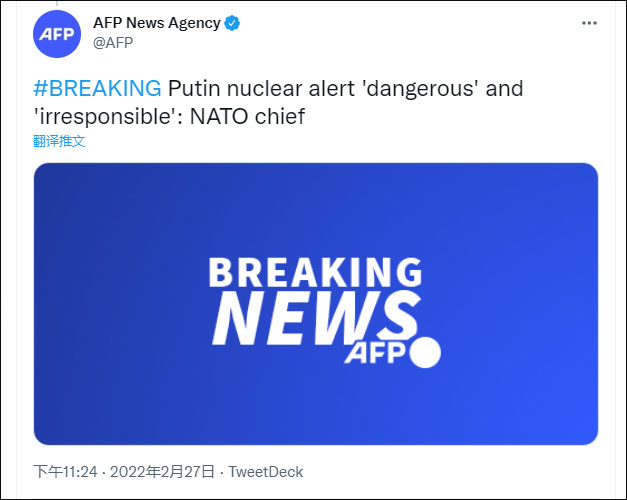Image resolution: width=627 pixels, height=500 pixels.
Task: Click the 下午11:24 timestamp
Action: click(67, 472)
